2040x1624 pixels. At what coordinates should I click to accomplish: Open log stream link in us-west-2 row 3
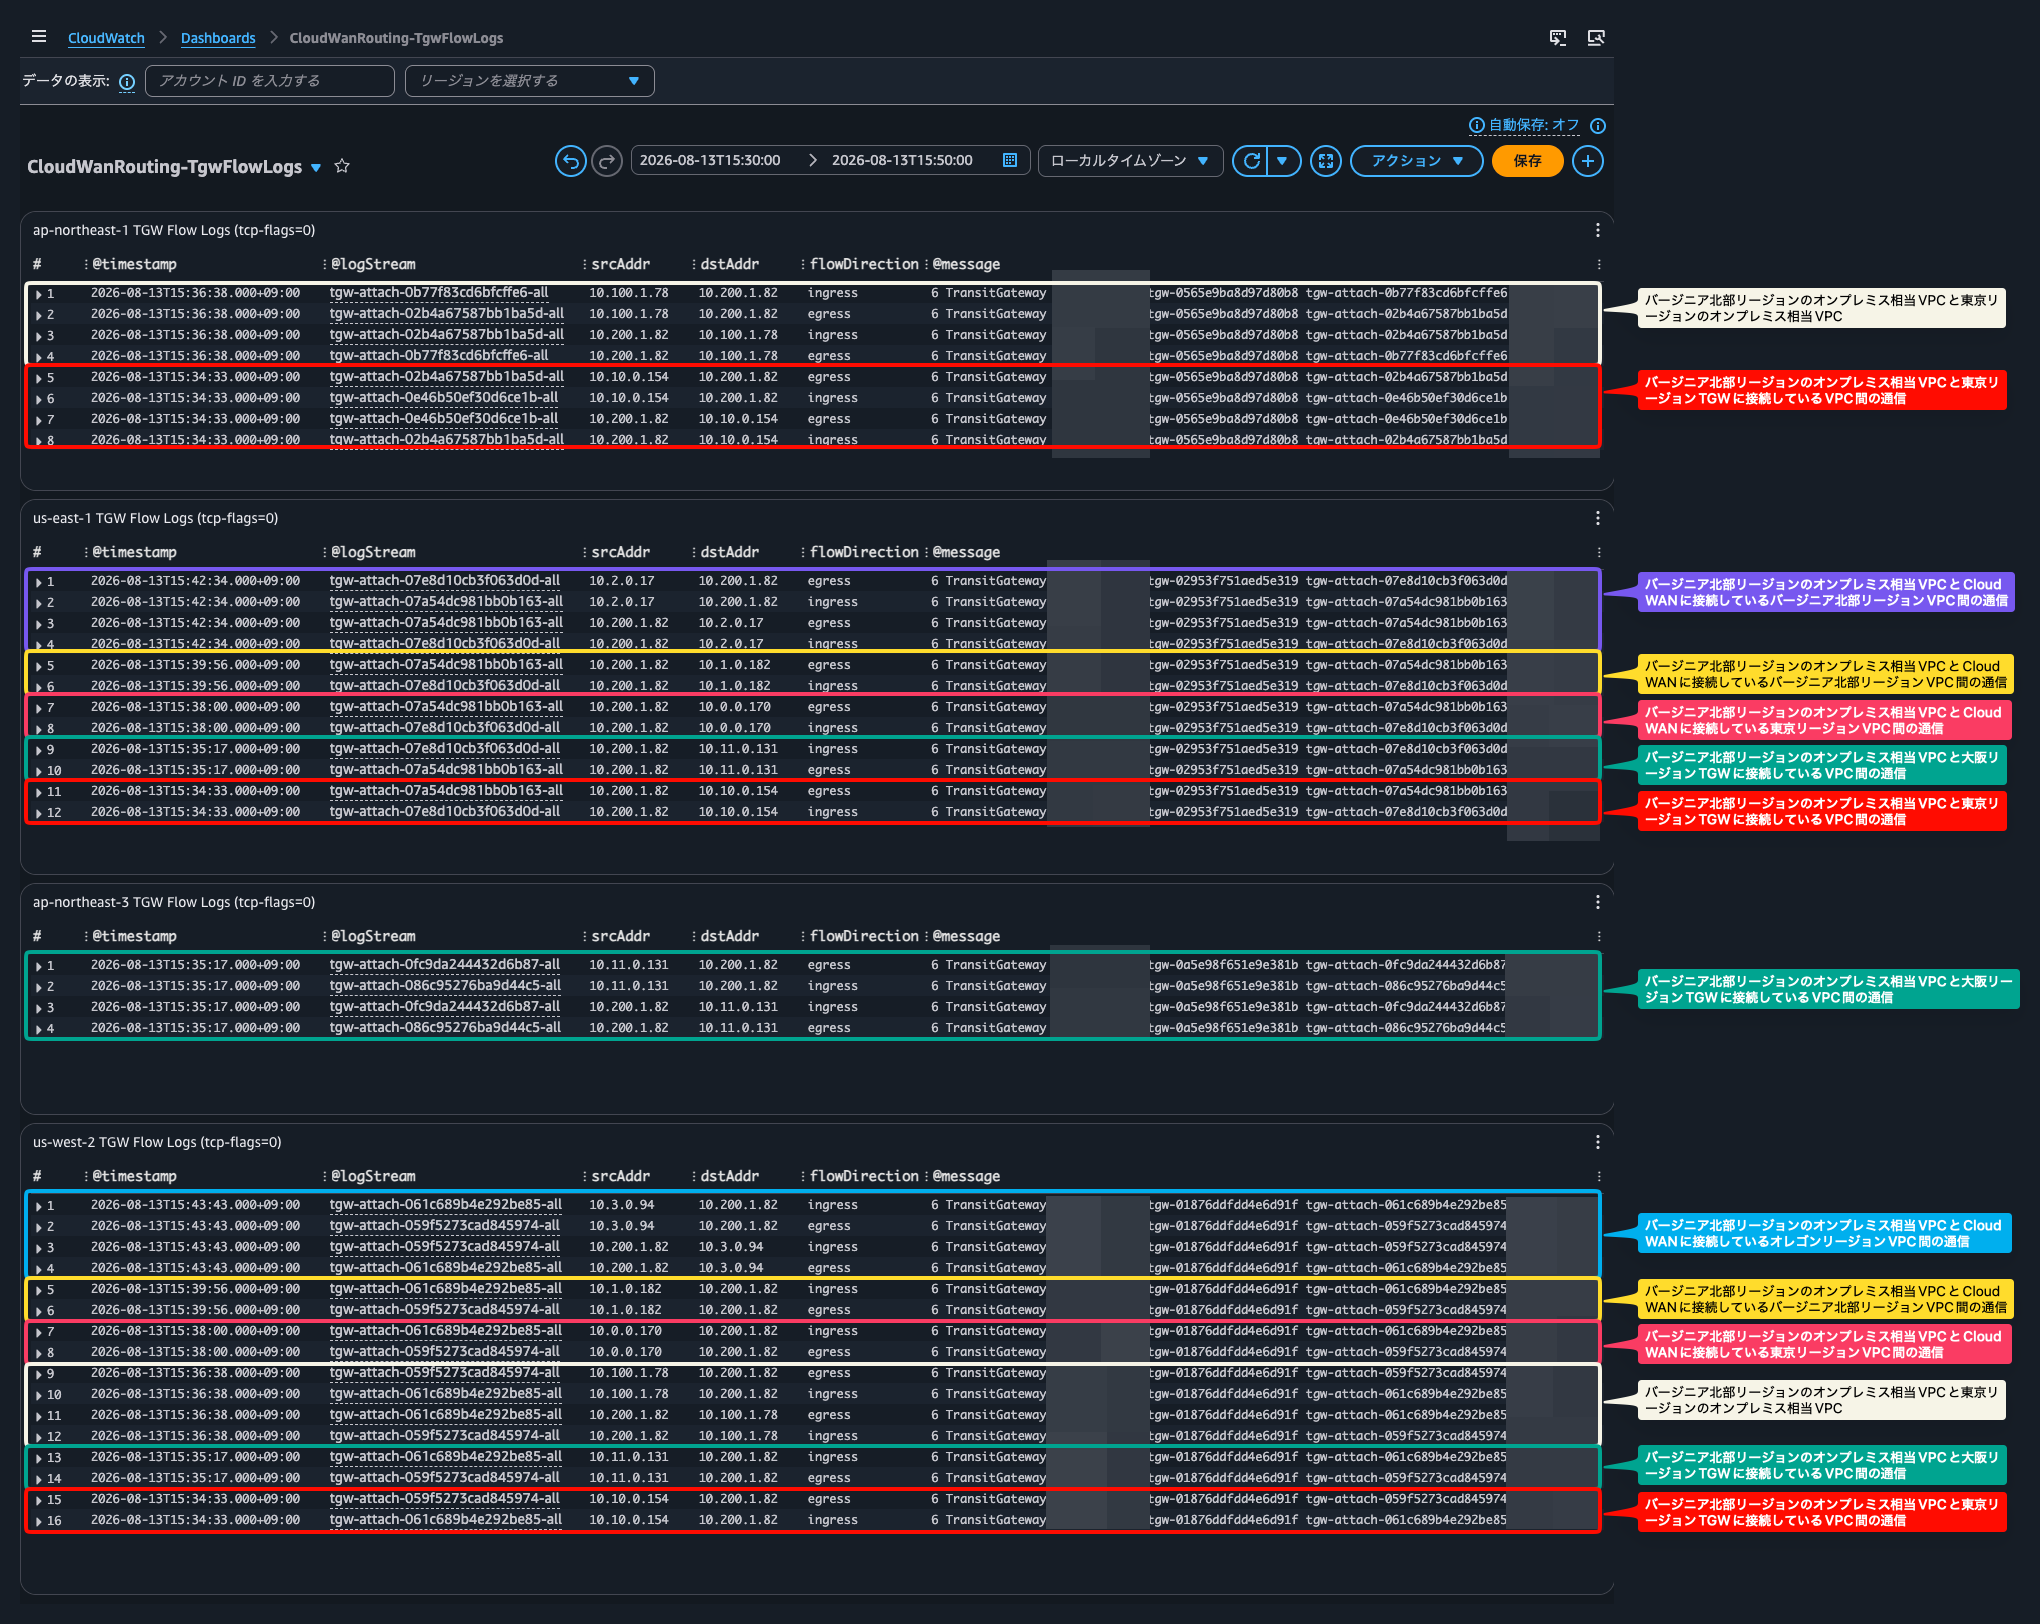445,1247
